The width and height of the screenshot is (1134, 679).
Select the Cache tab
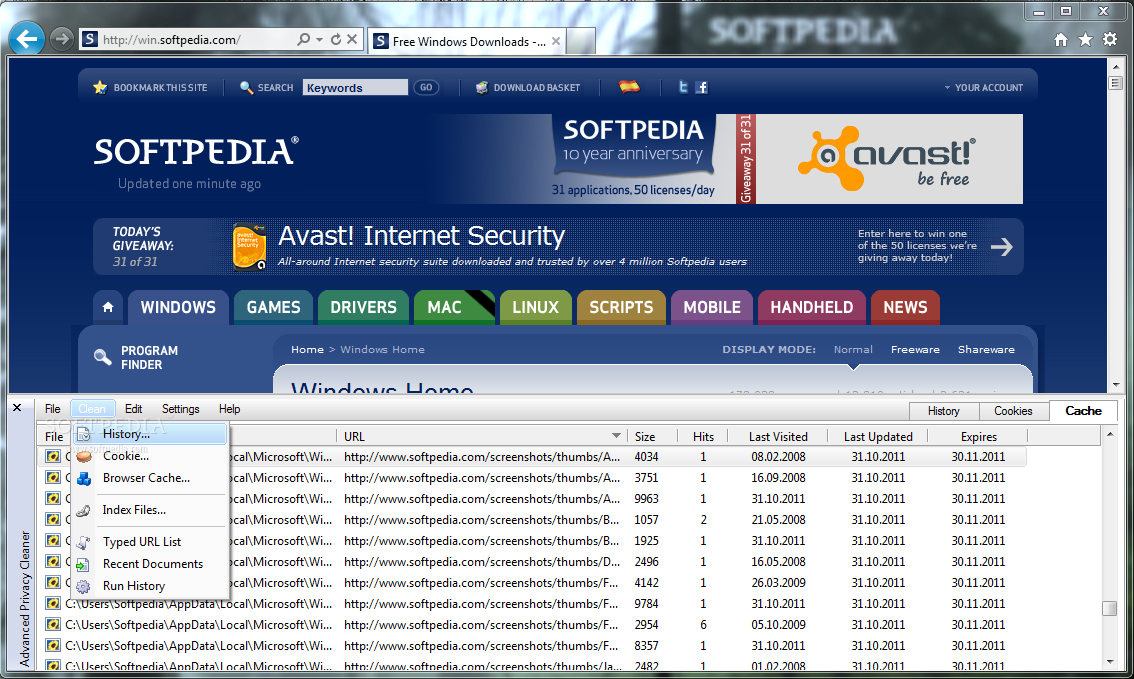tap(1083, 410)
